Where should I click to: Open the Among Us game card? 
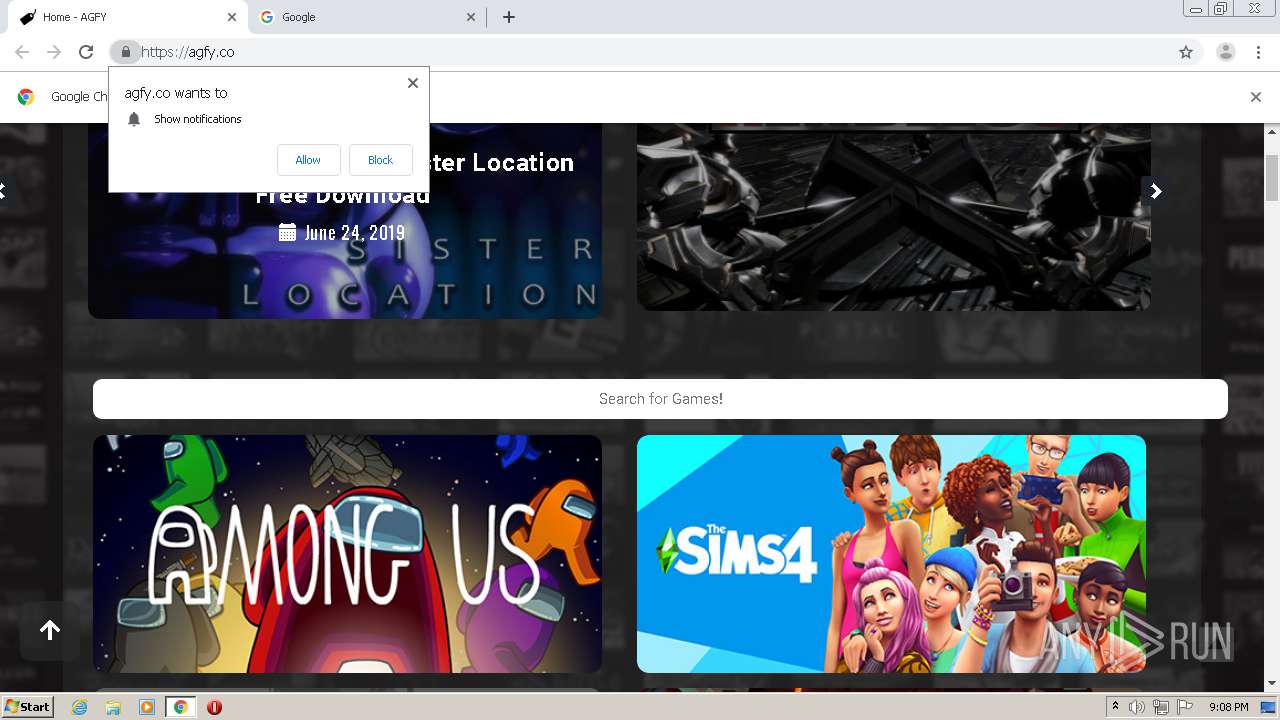pyautogui.click(x=347, y=554)
